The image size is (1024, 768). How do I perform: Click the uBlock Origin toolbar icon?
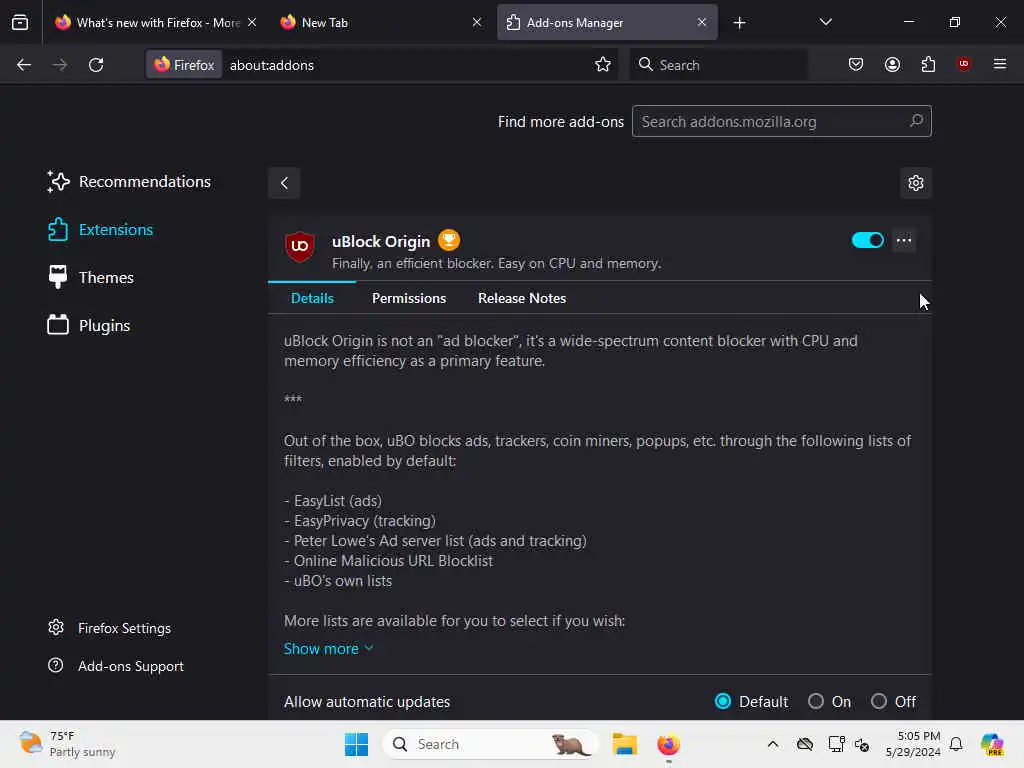[964, 64]
